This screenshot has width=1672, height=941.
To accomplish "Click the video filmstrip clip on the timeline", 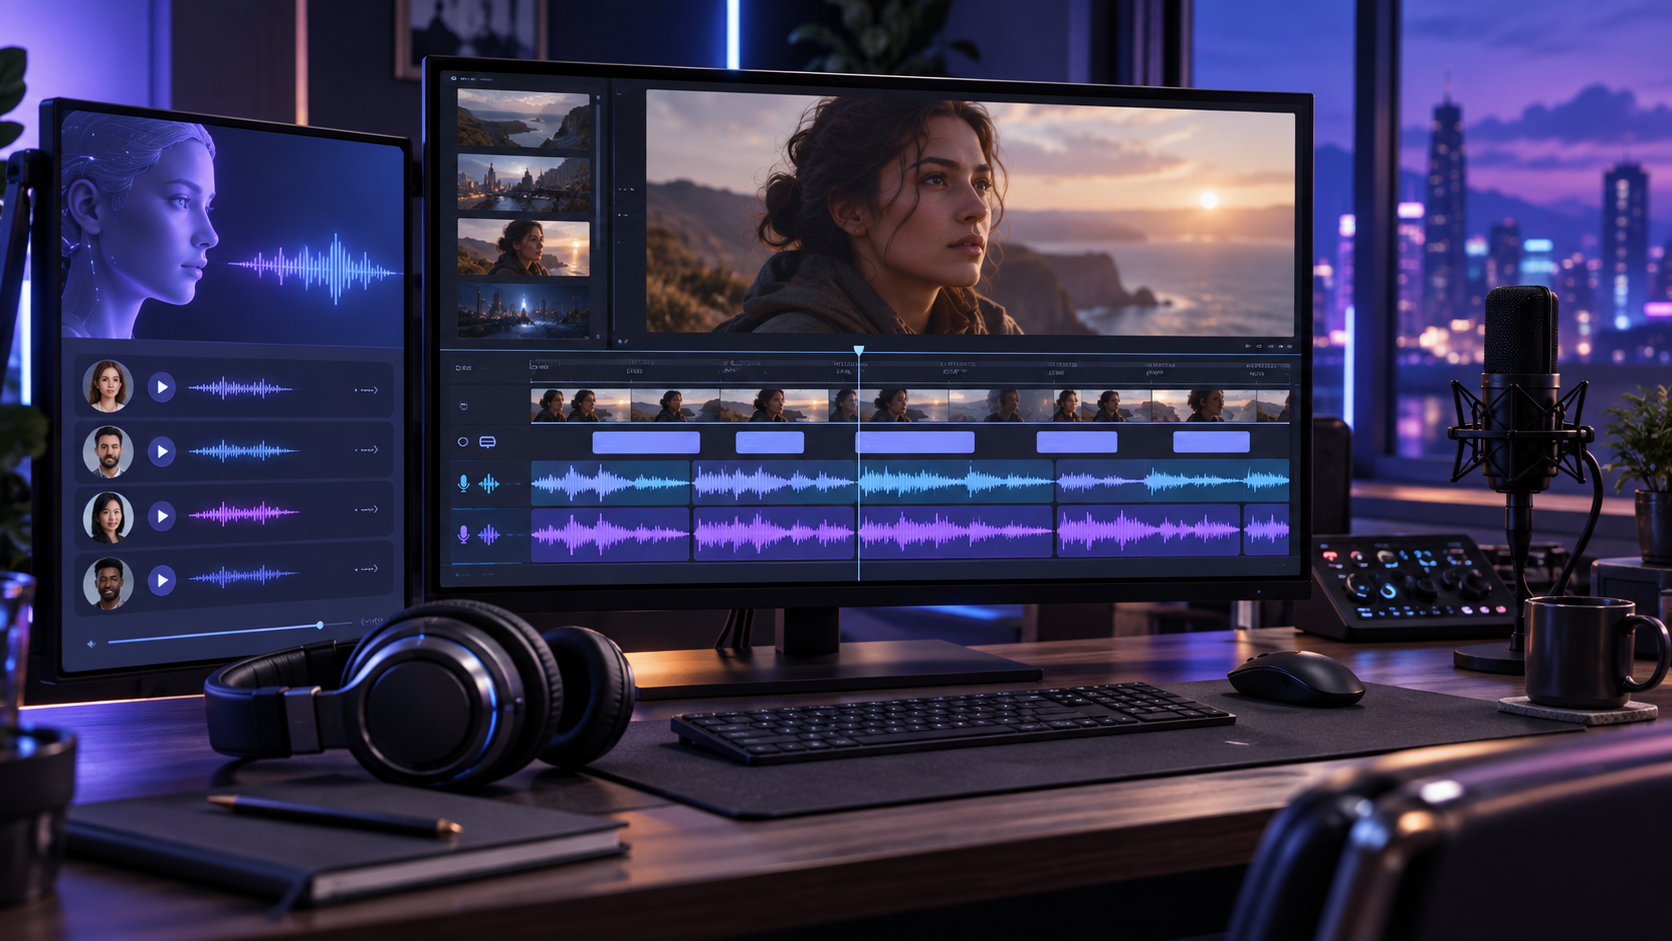I will pos(910,406).
